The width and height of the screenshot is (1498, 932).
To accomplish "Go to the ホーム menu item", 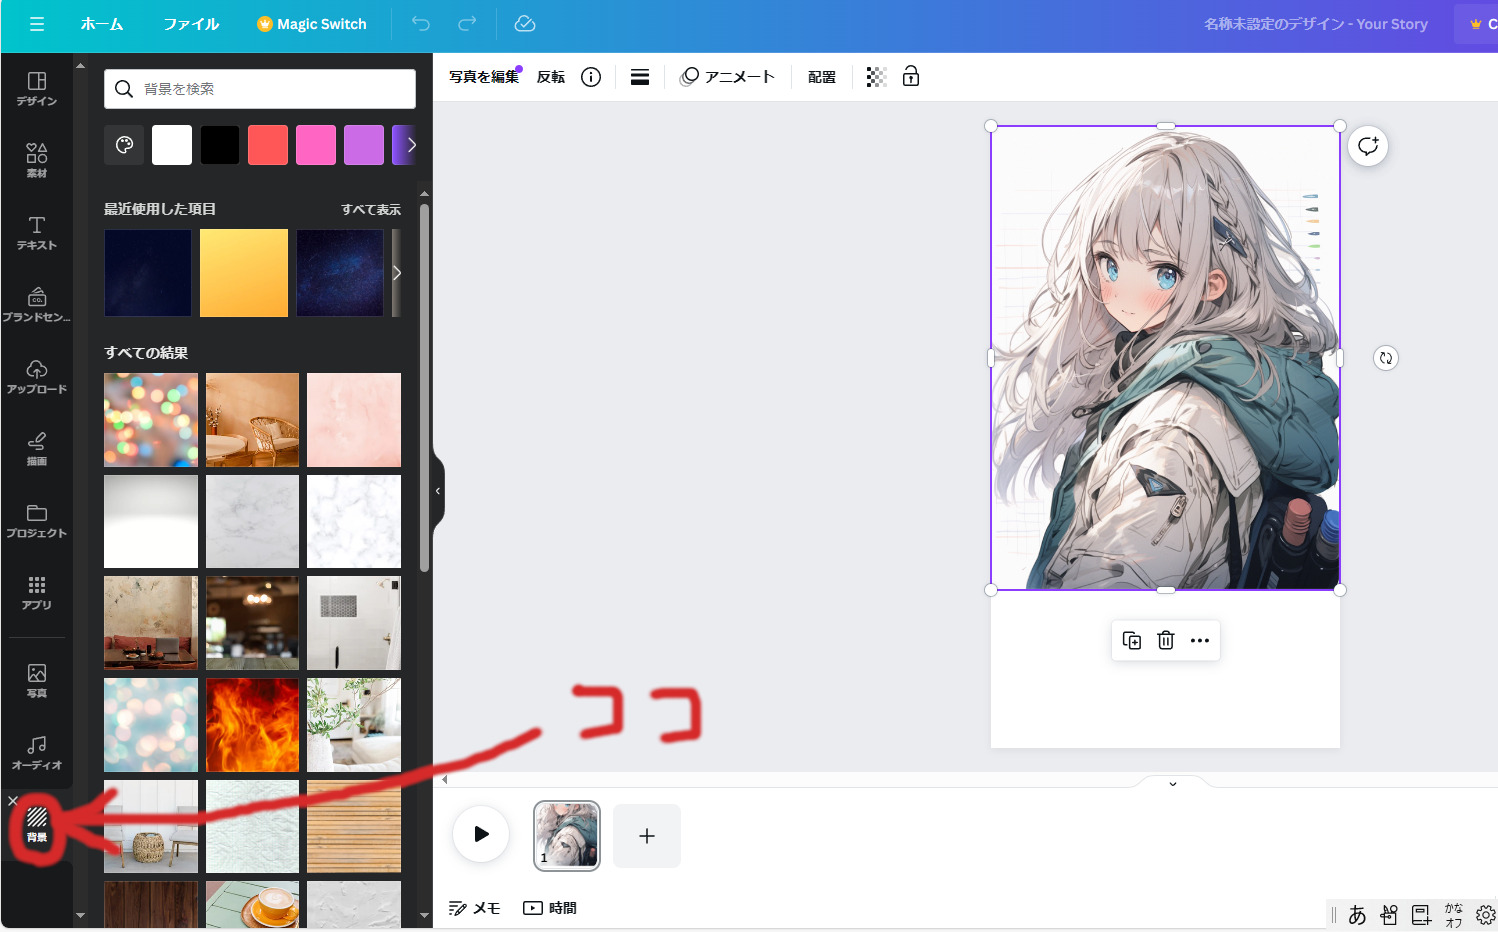I will [x=102, y=24].
